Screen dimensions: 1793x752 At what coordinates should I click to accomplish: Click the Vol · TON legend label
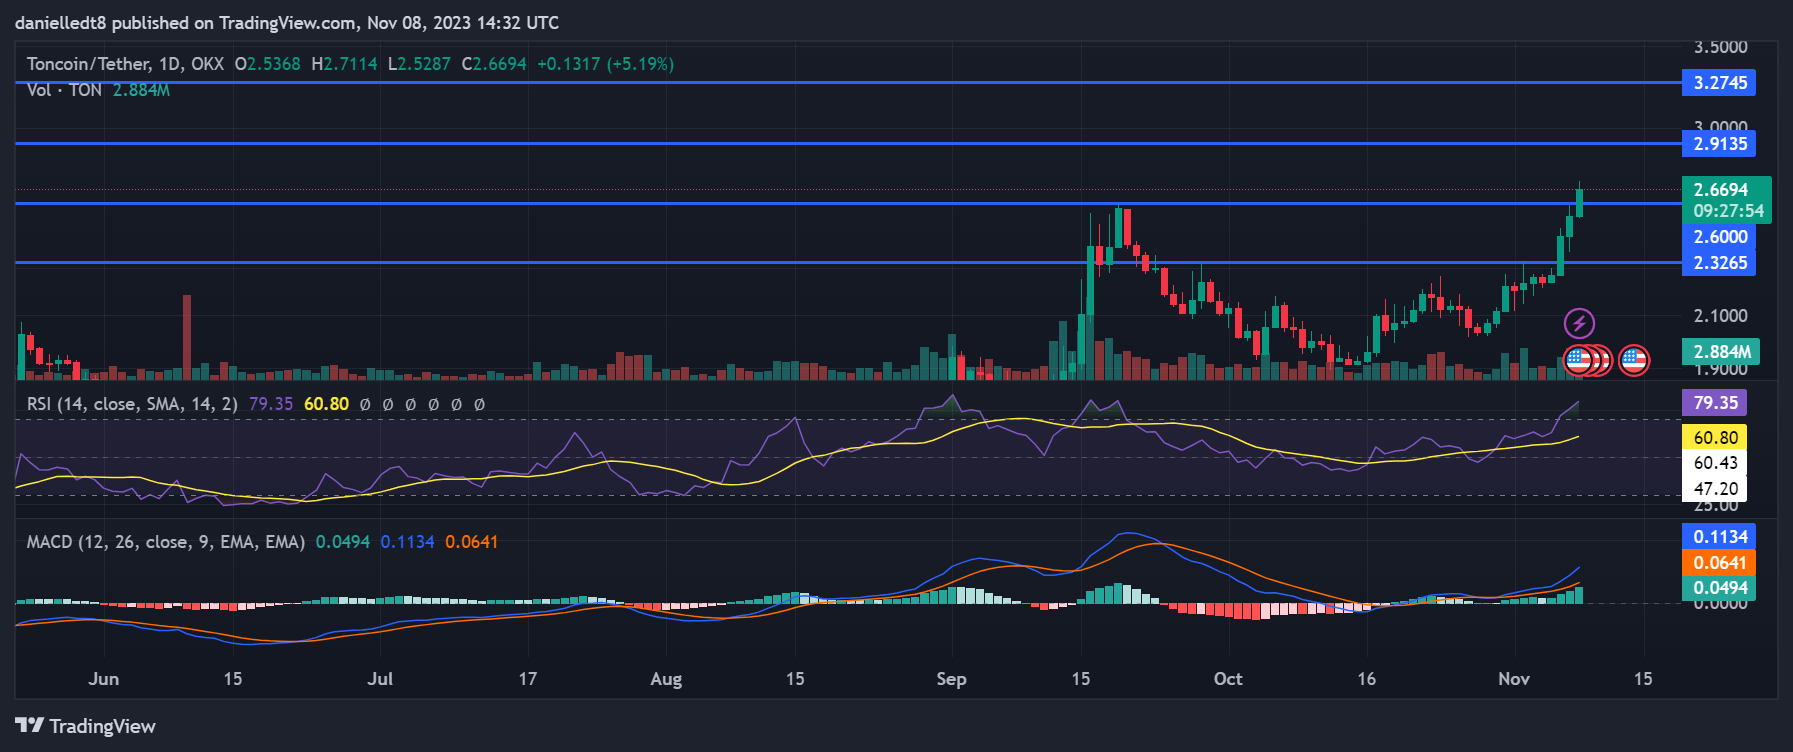[x=64, y=90]
